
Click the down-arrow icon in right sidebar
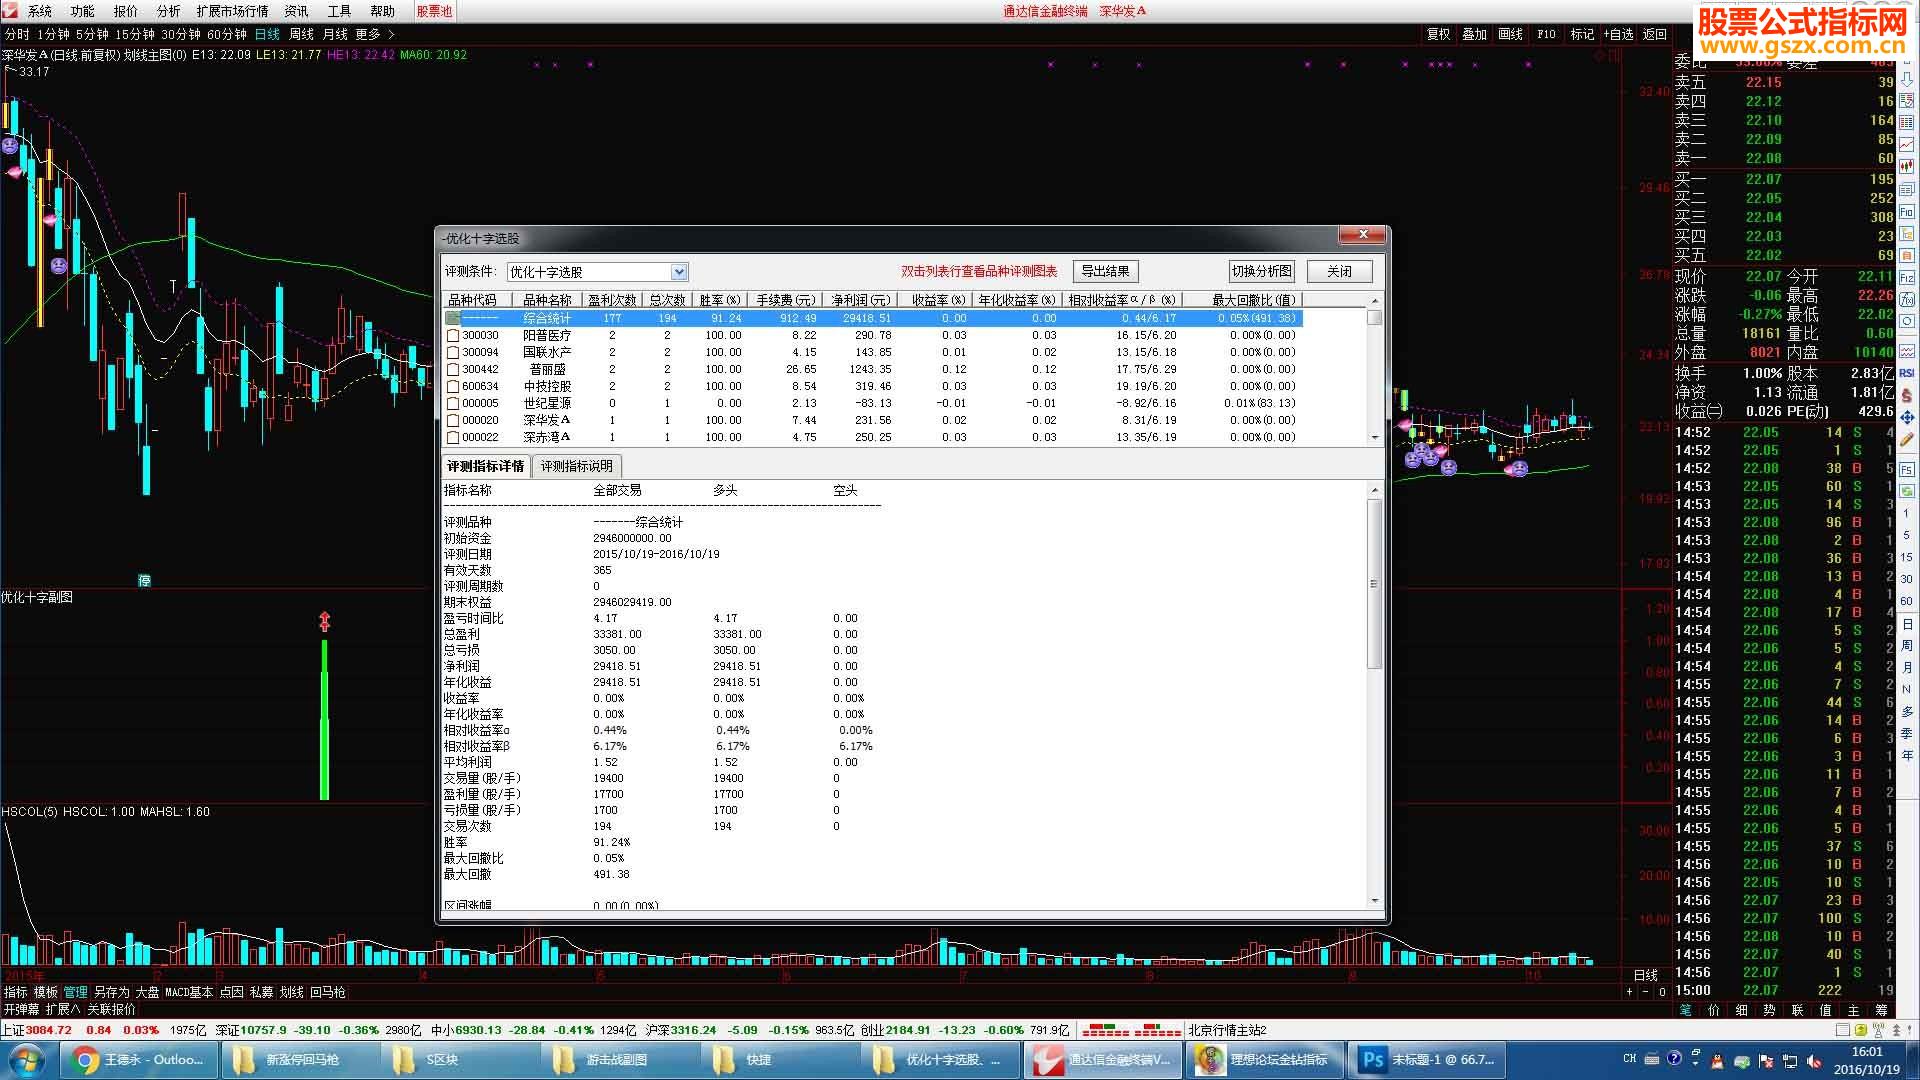(1907, 78)
